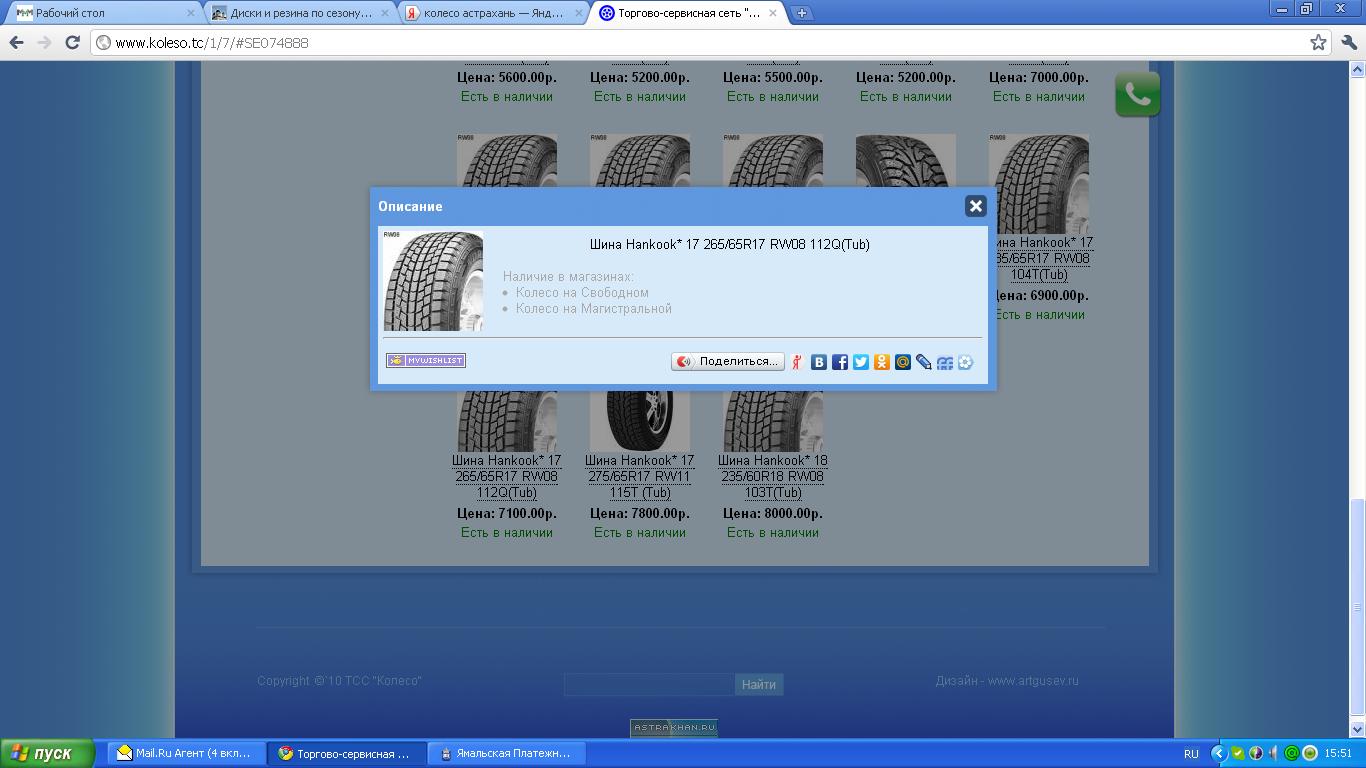1366x768 pixels.
Task: Click the address bar URL
Action: 212,43
